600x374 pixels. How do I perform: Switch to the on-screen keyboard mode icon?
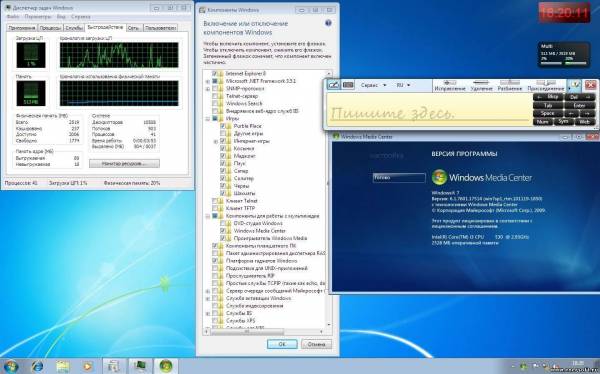(348, 85)
